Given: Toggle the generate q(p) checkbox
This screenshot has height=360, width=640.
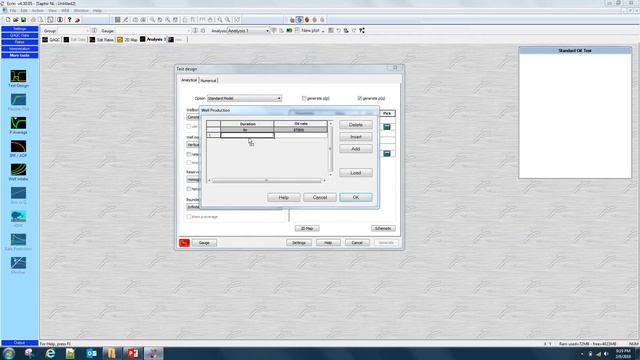Looking at the screenshot, I should tap(304, 98).
